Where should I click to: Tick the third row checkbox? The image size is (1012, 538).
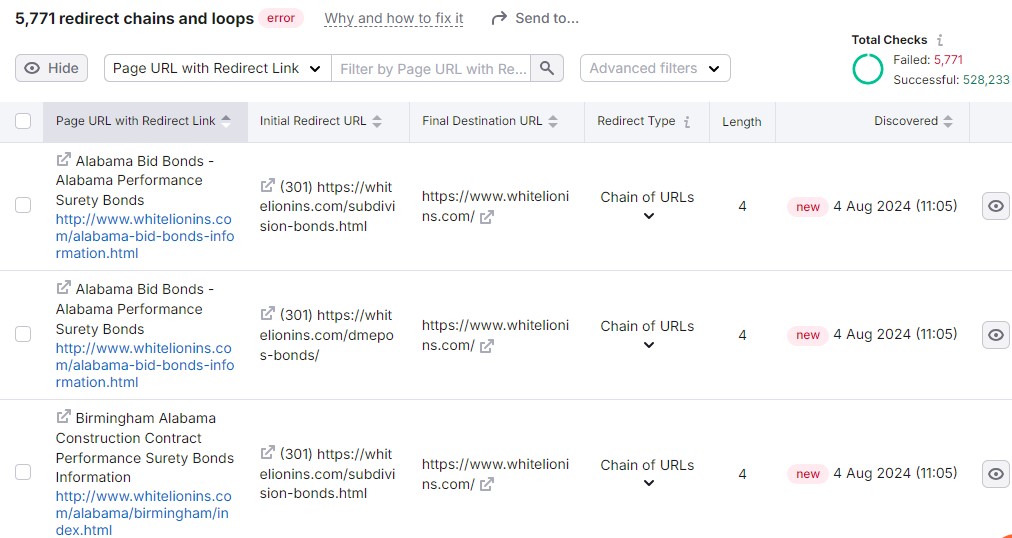pos(23,473)
